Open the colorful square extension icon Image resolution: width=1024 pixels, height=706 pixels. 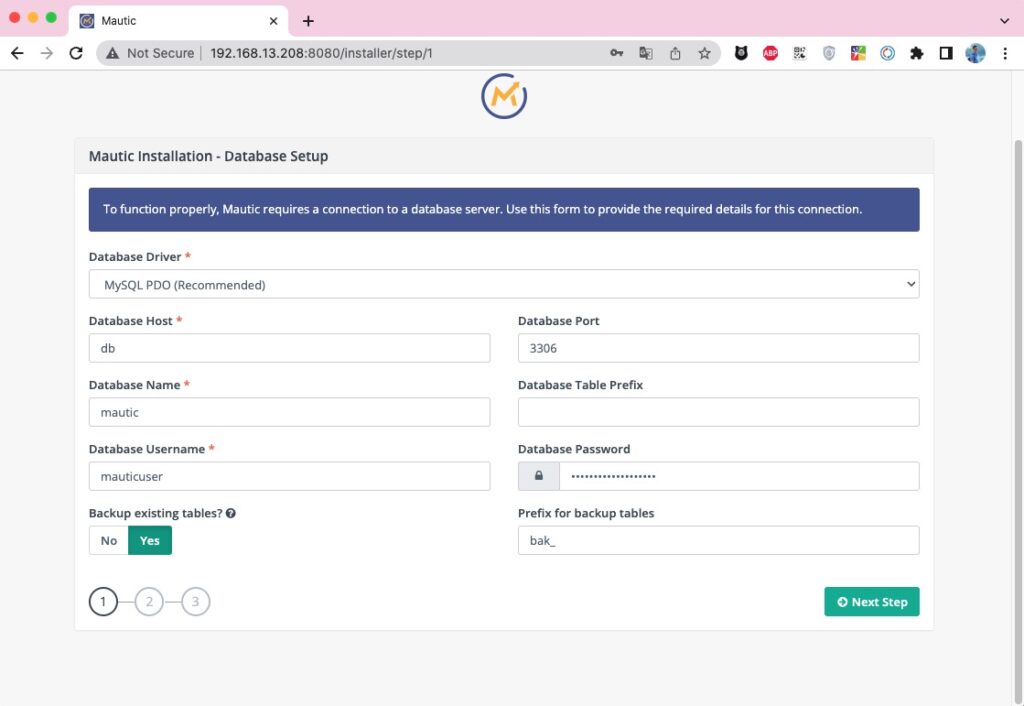[x=858, y=54]
